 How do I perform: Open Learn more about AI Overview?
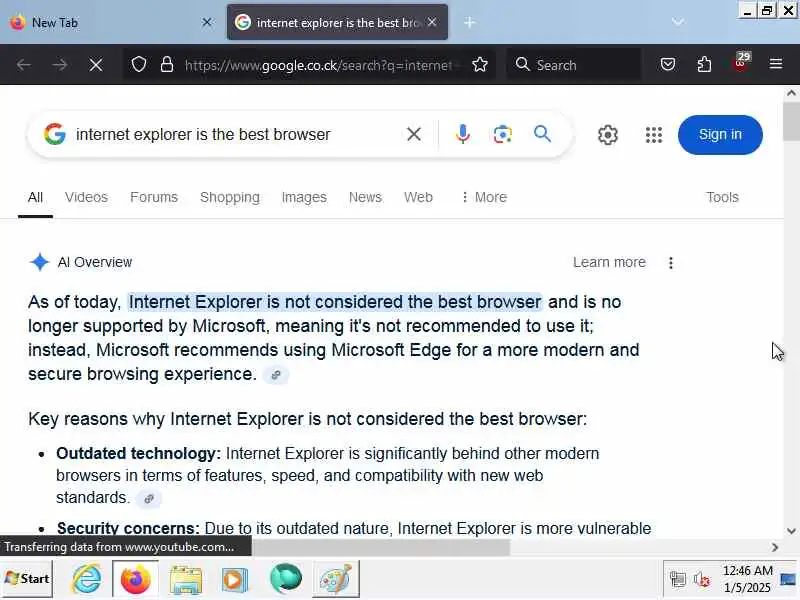tap(609, 262)
